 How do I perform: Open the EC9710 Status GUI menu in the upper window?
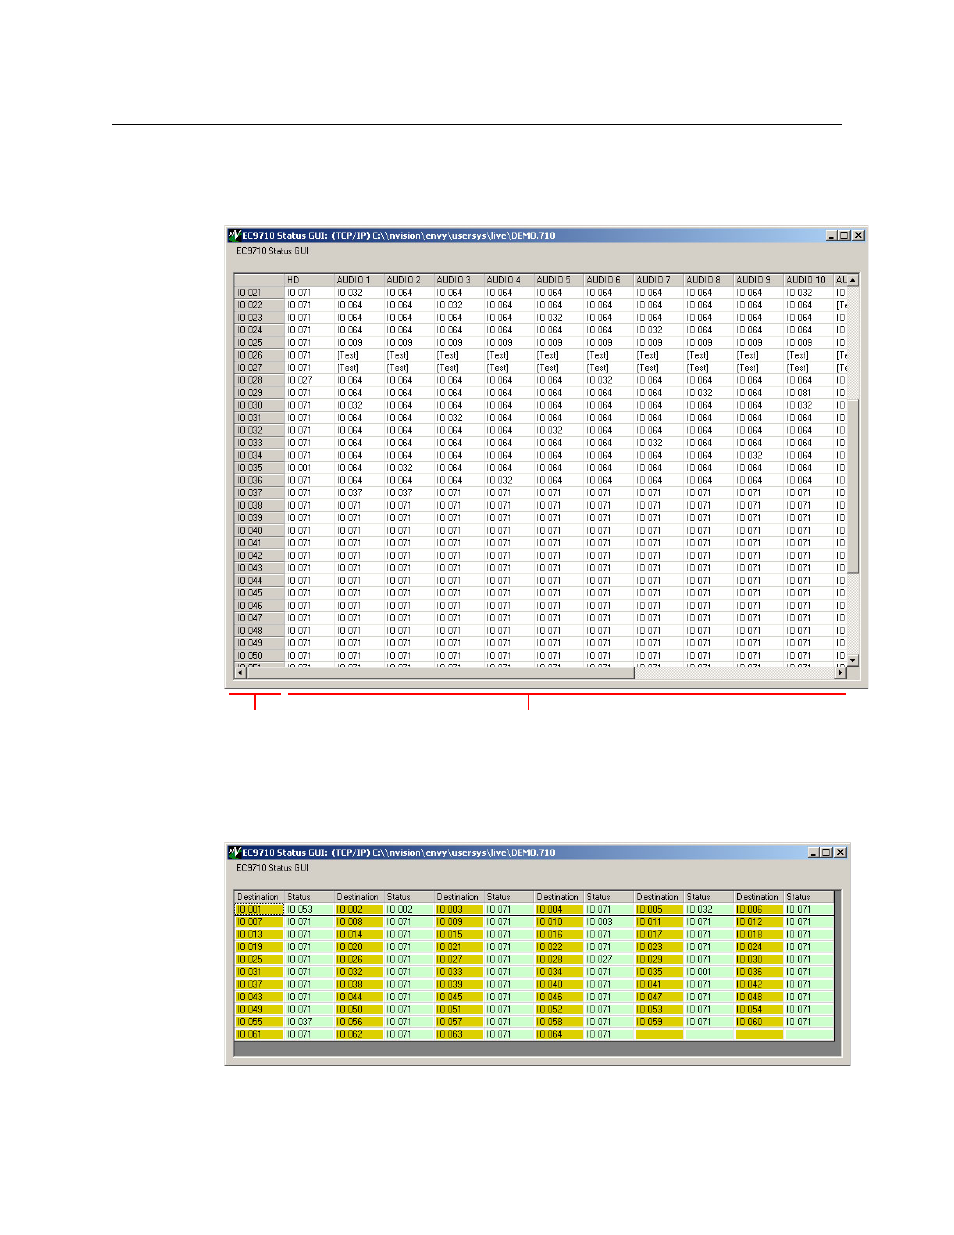272,251
